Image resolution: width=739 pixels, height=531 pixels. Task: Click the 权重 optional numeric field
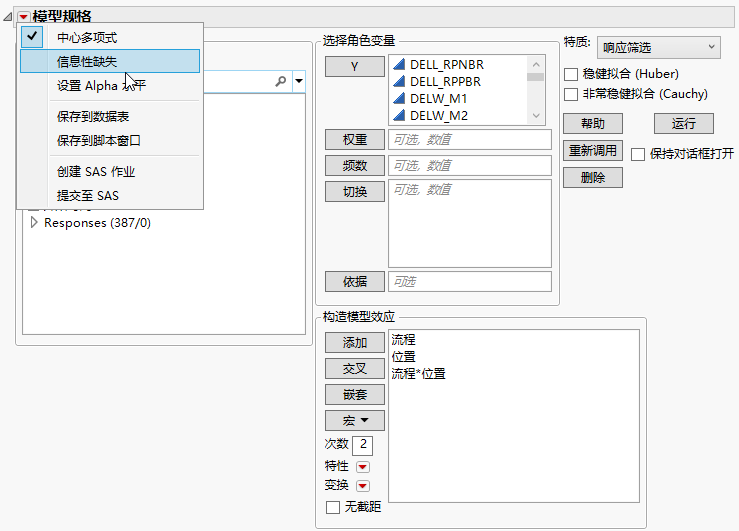(x=469, y=139)
